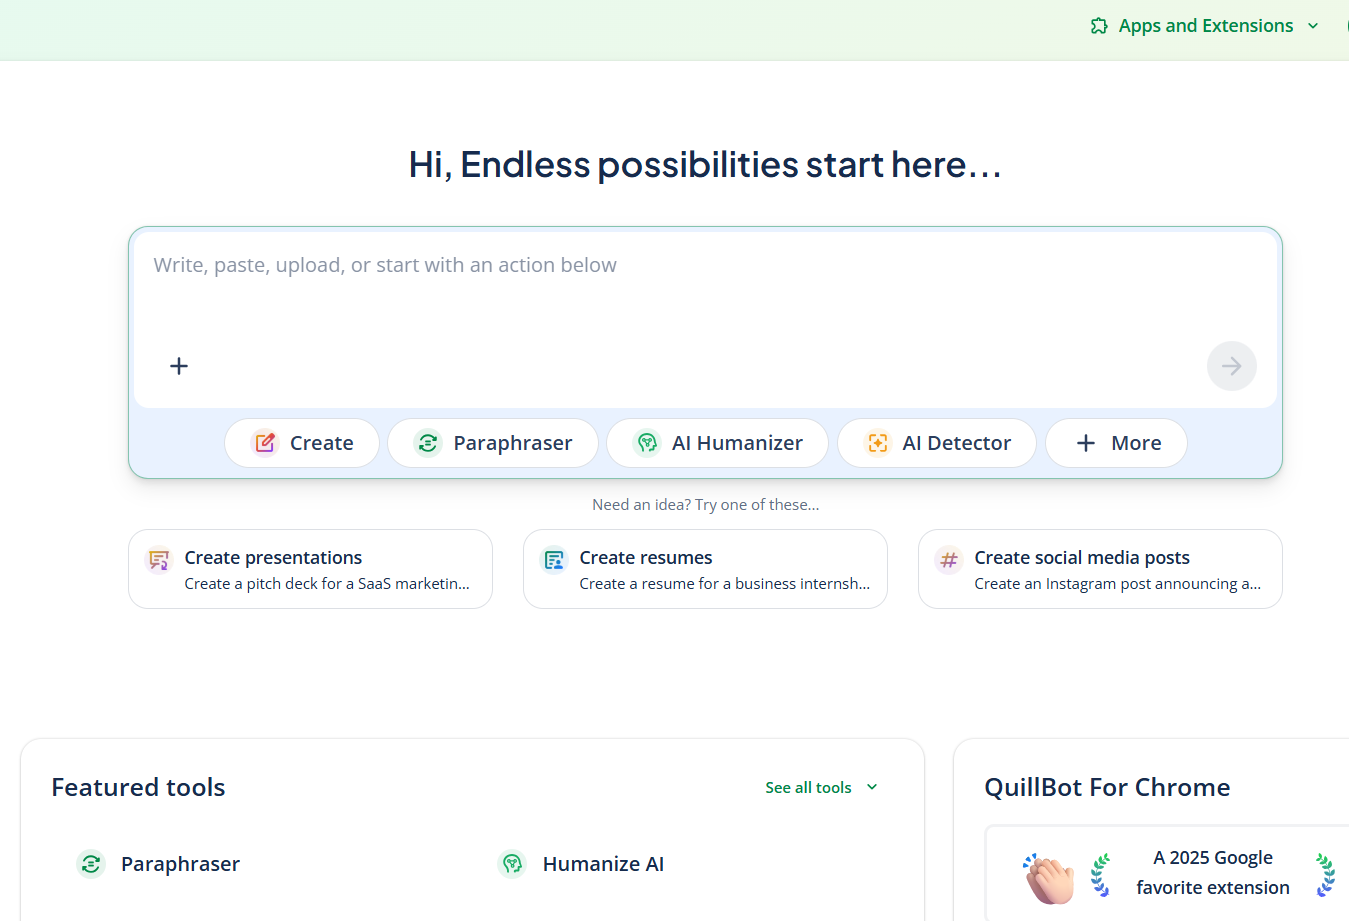Click the Create pencil icon
This screenshot has height=921, width=1349.
click(265, 443)
